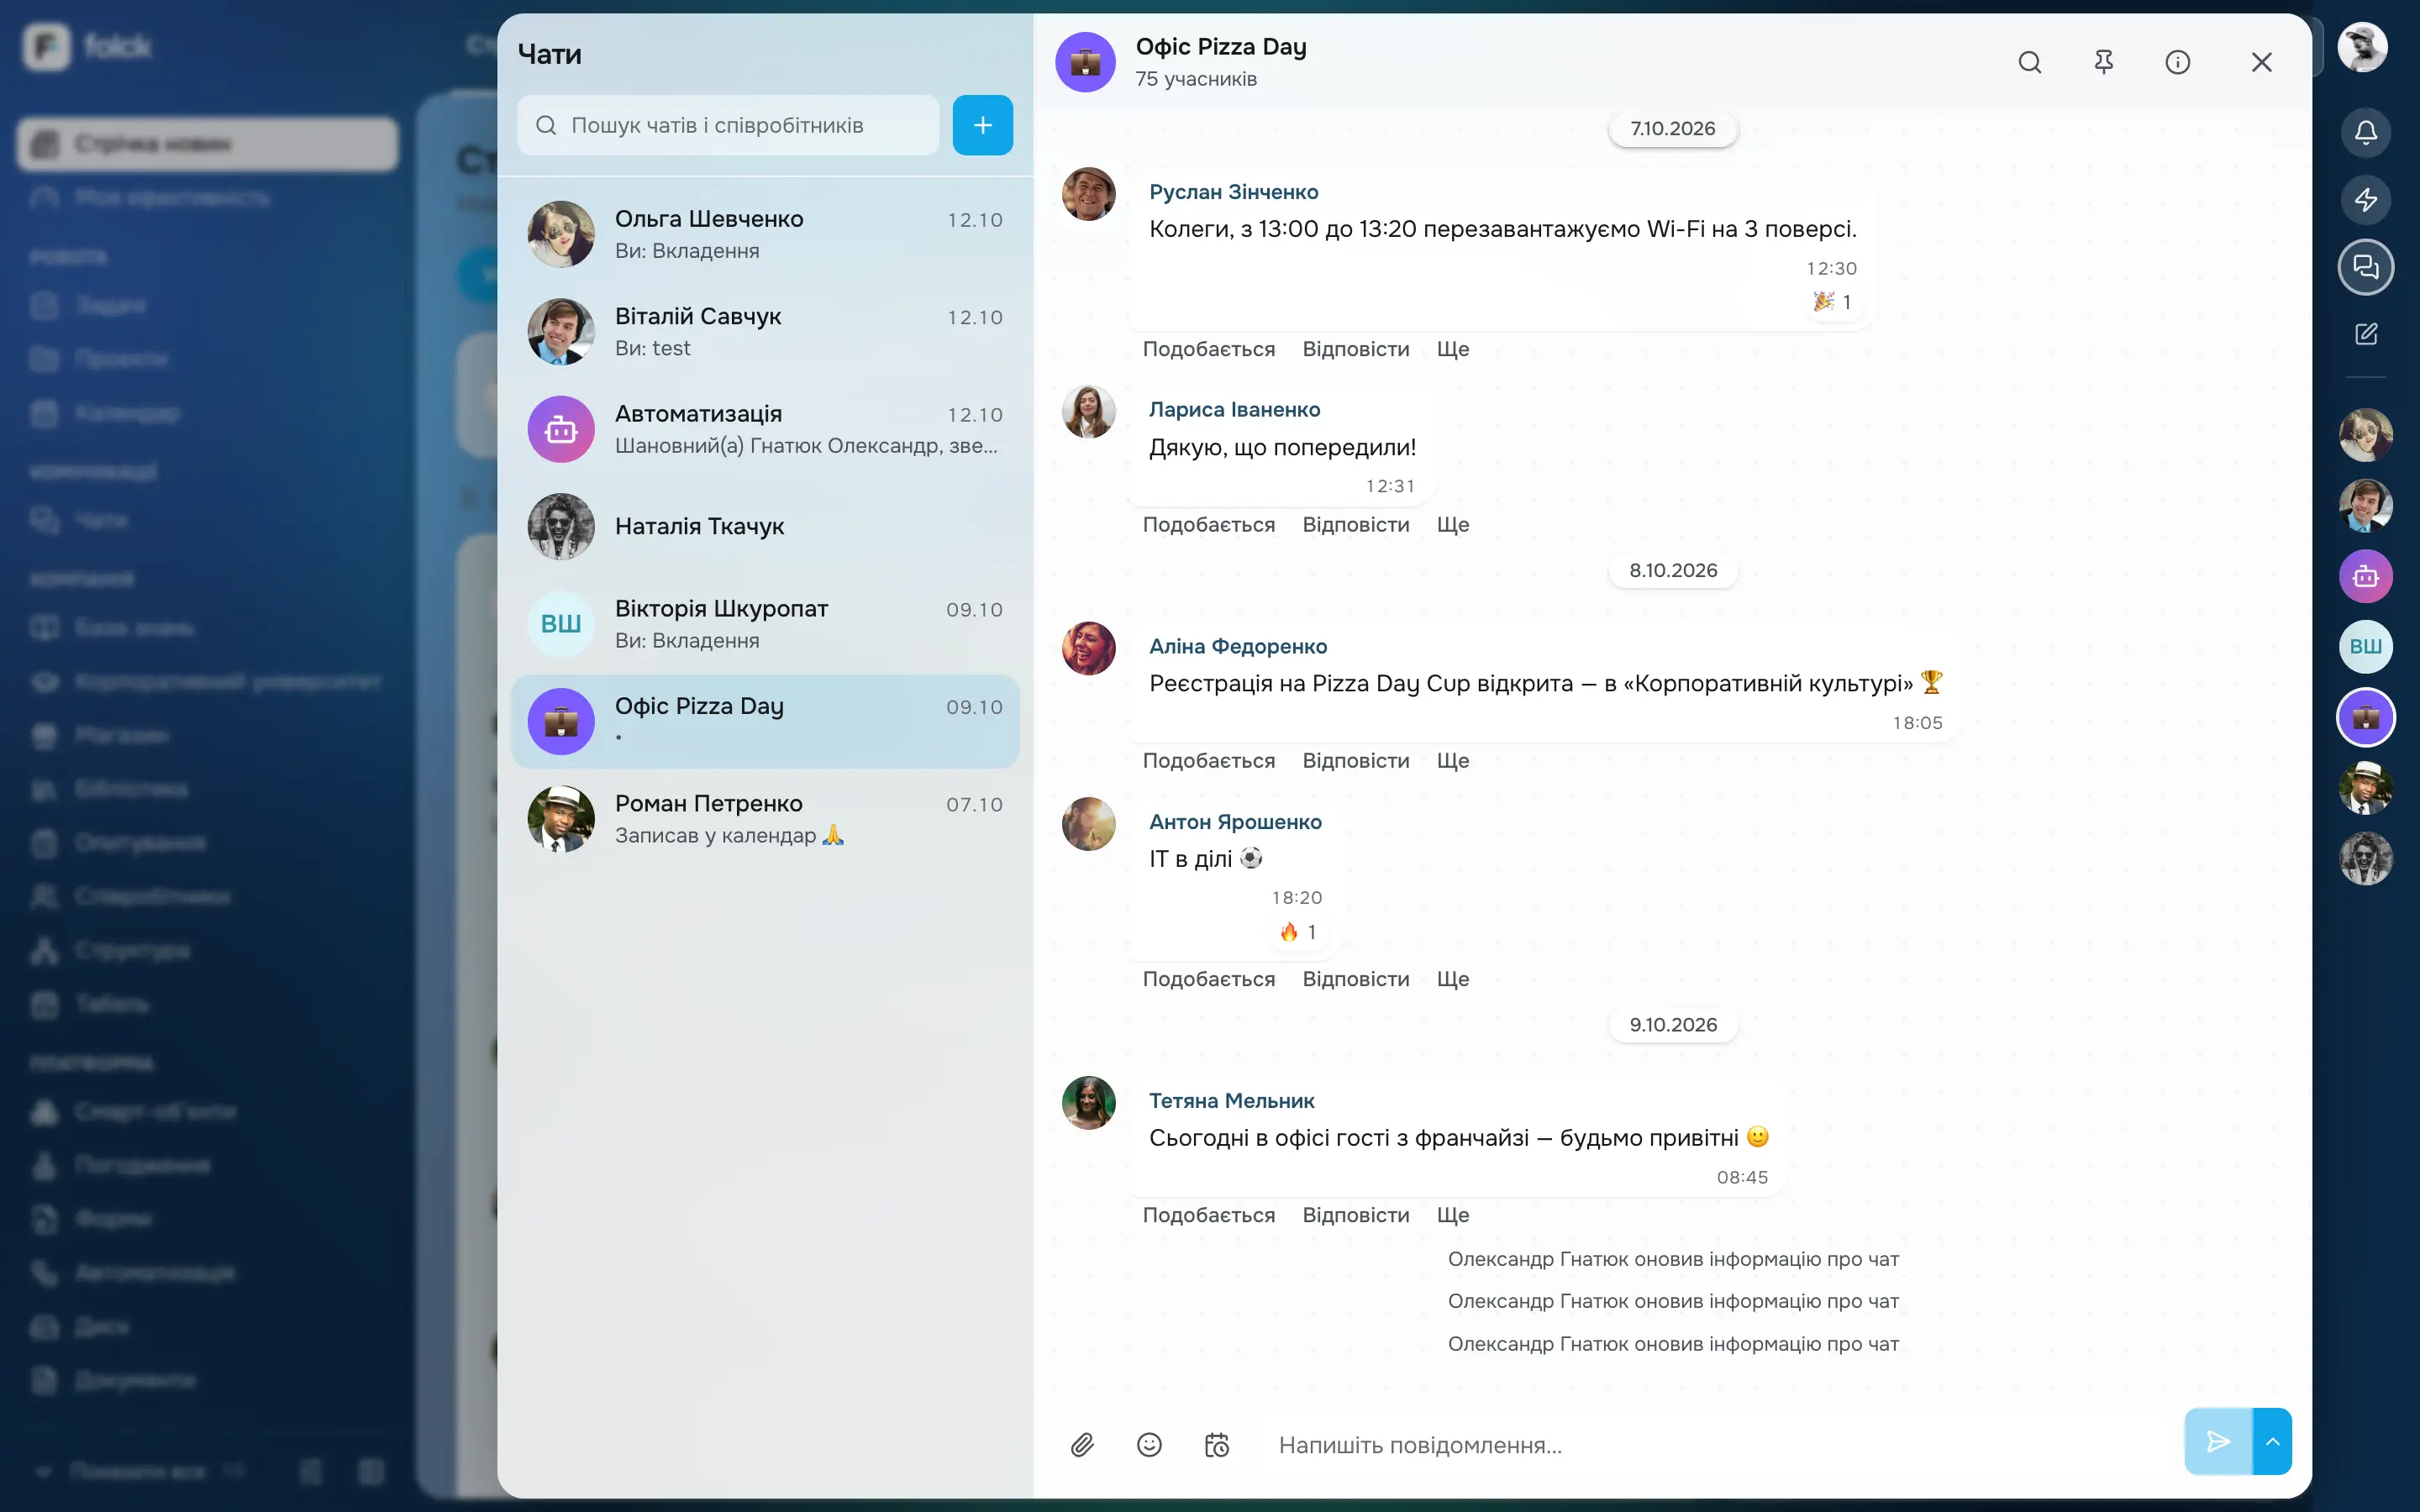
Task: Open the notifications bell in the right sidebar
Action: pos(2365,132)
